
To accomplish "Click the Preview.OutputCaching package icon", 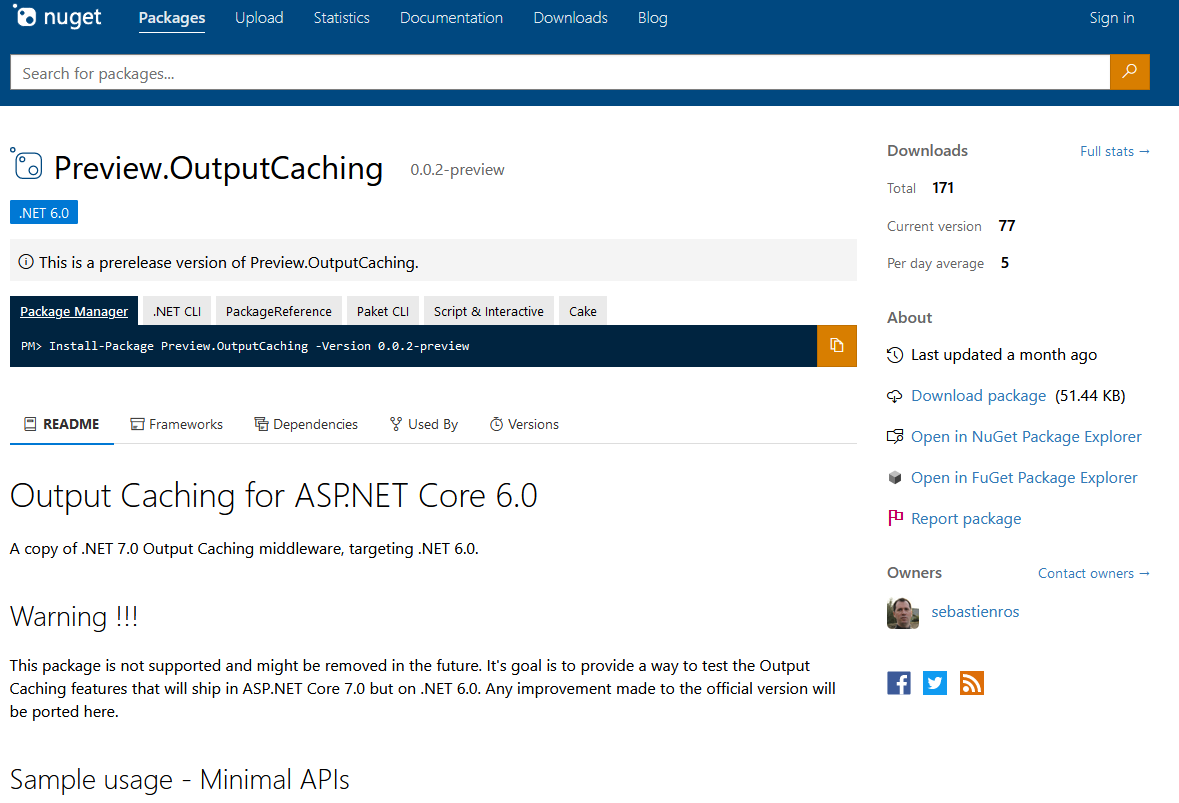I will tap(27, 165).
